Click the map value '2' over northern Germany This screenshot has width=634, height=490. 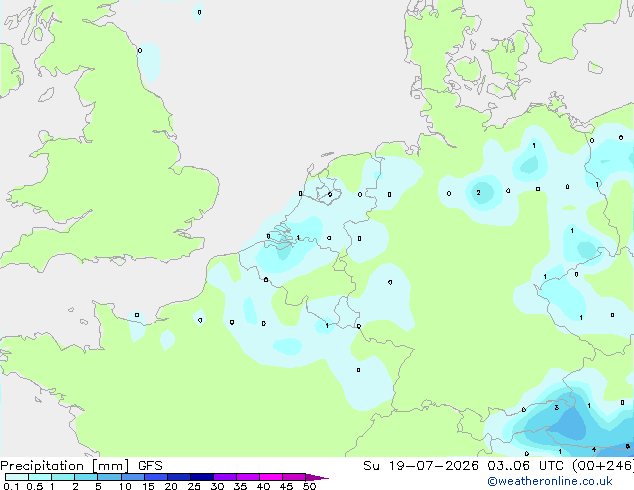[x=478, y=192]
